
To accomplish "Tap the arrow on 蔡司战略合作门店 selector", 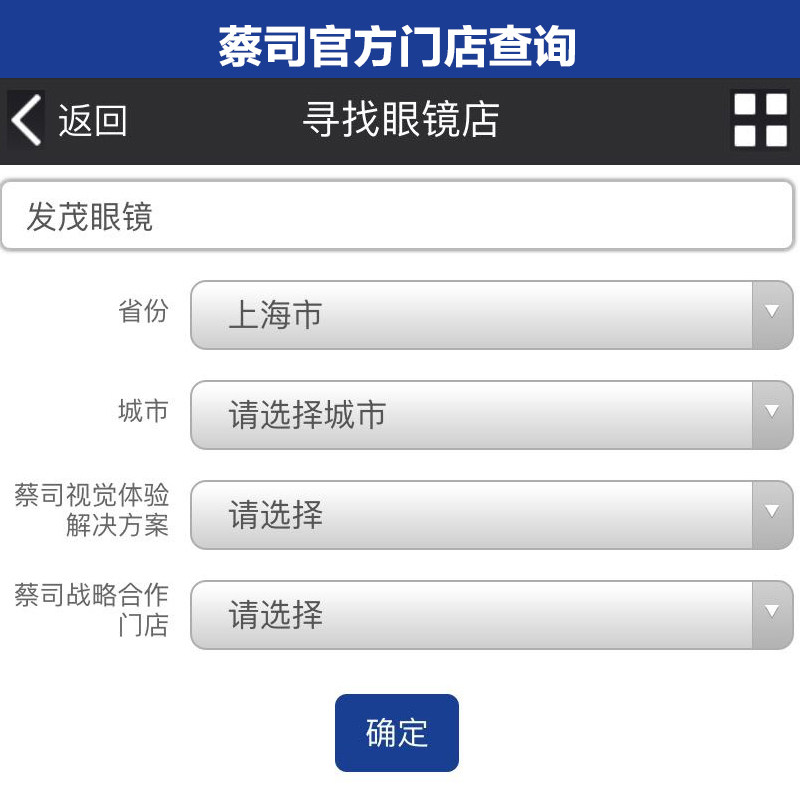I will tap(771, 615).
